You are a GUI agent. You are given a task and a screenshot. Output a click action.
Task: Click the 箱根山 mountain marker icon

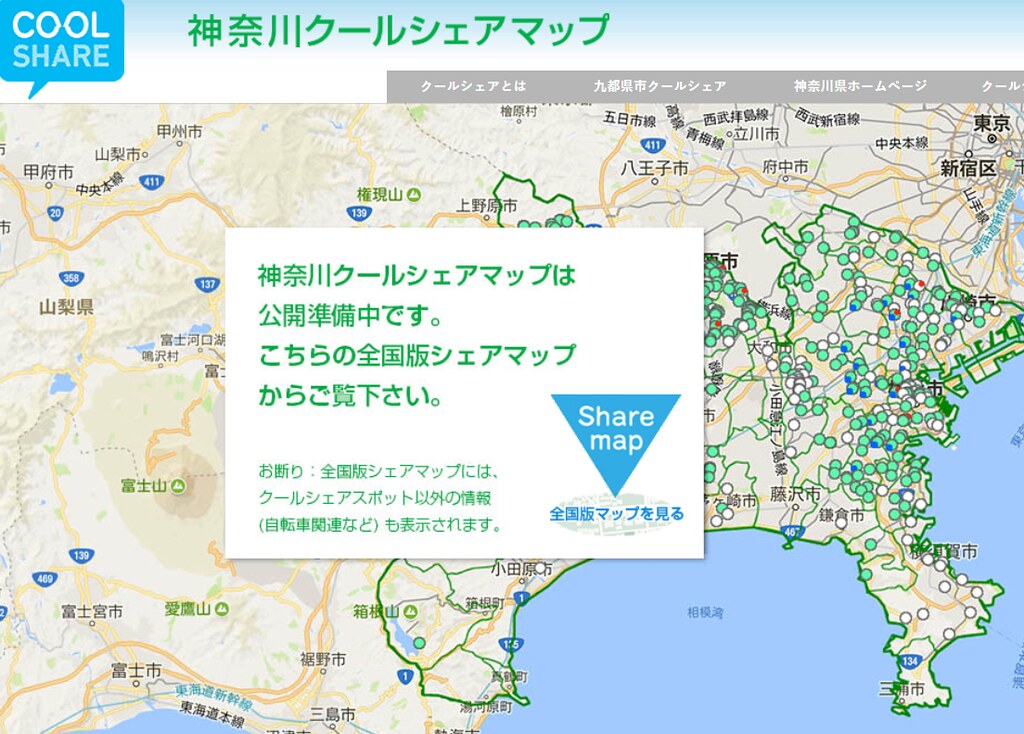(x=410, y=612)
